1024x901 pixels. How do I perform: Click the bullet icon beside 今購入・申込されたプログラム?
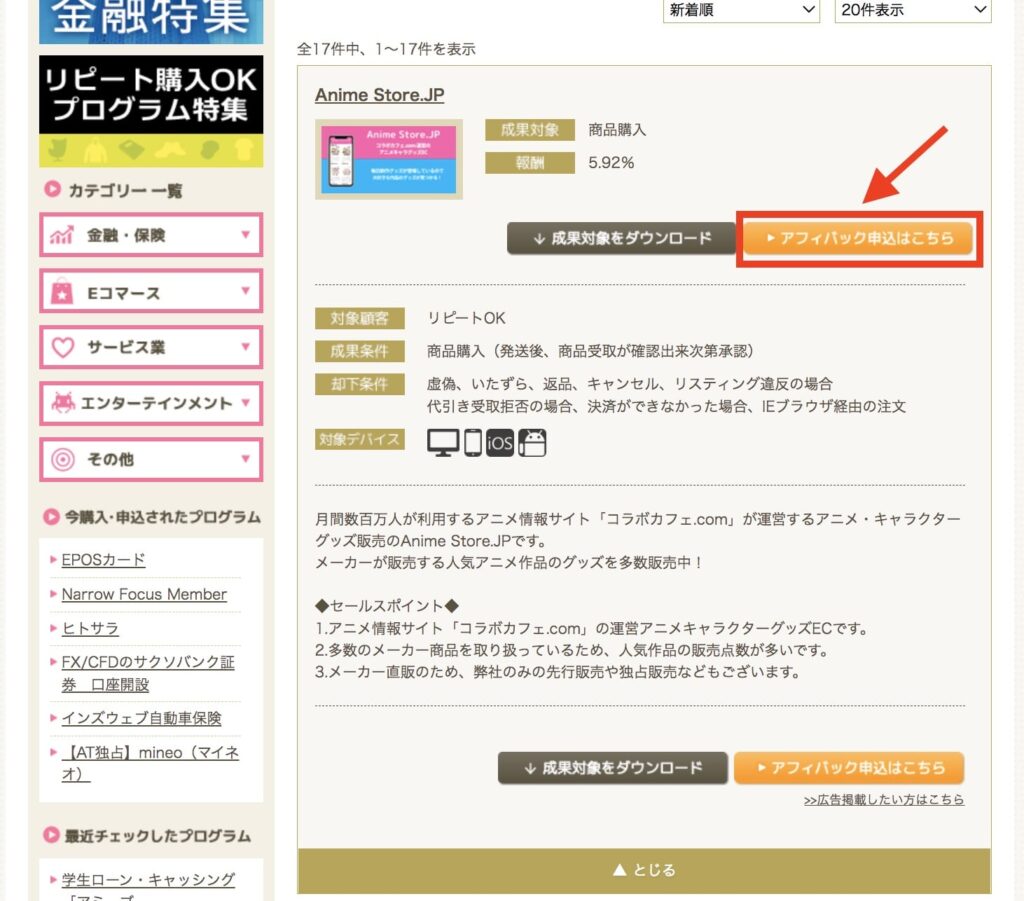click(x=51, y=516)
